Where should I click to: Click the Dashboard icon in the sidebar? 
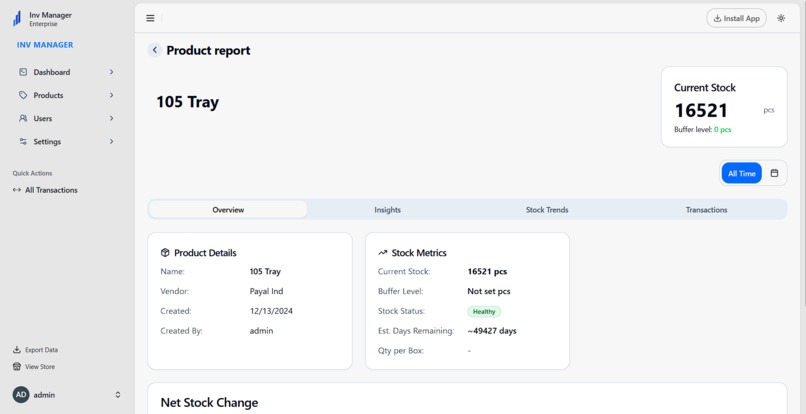pyautogui.click(x=23, y=72)
